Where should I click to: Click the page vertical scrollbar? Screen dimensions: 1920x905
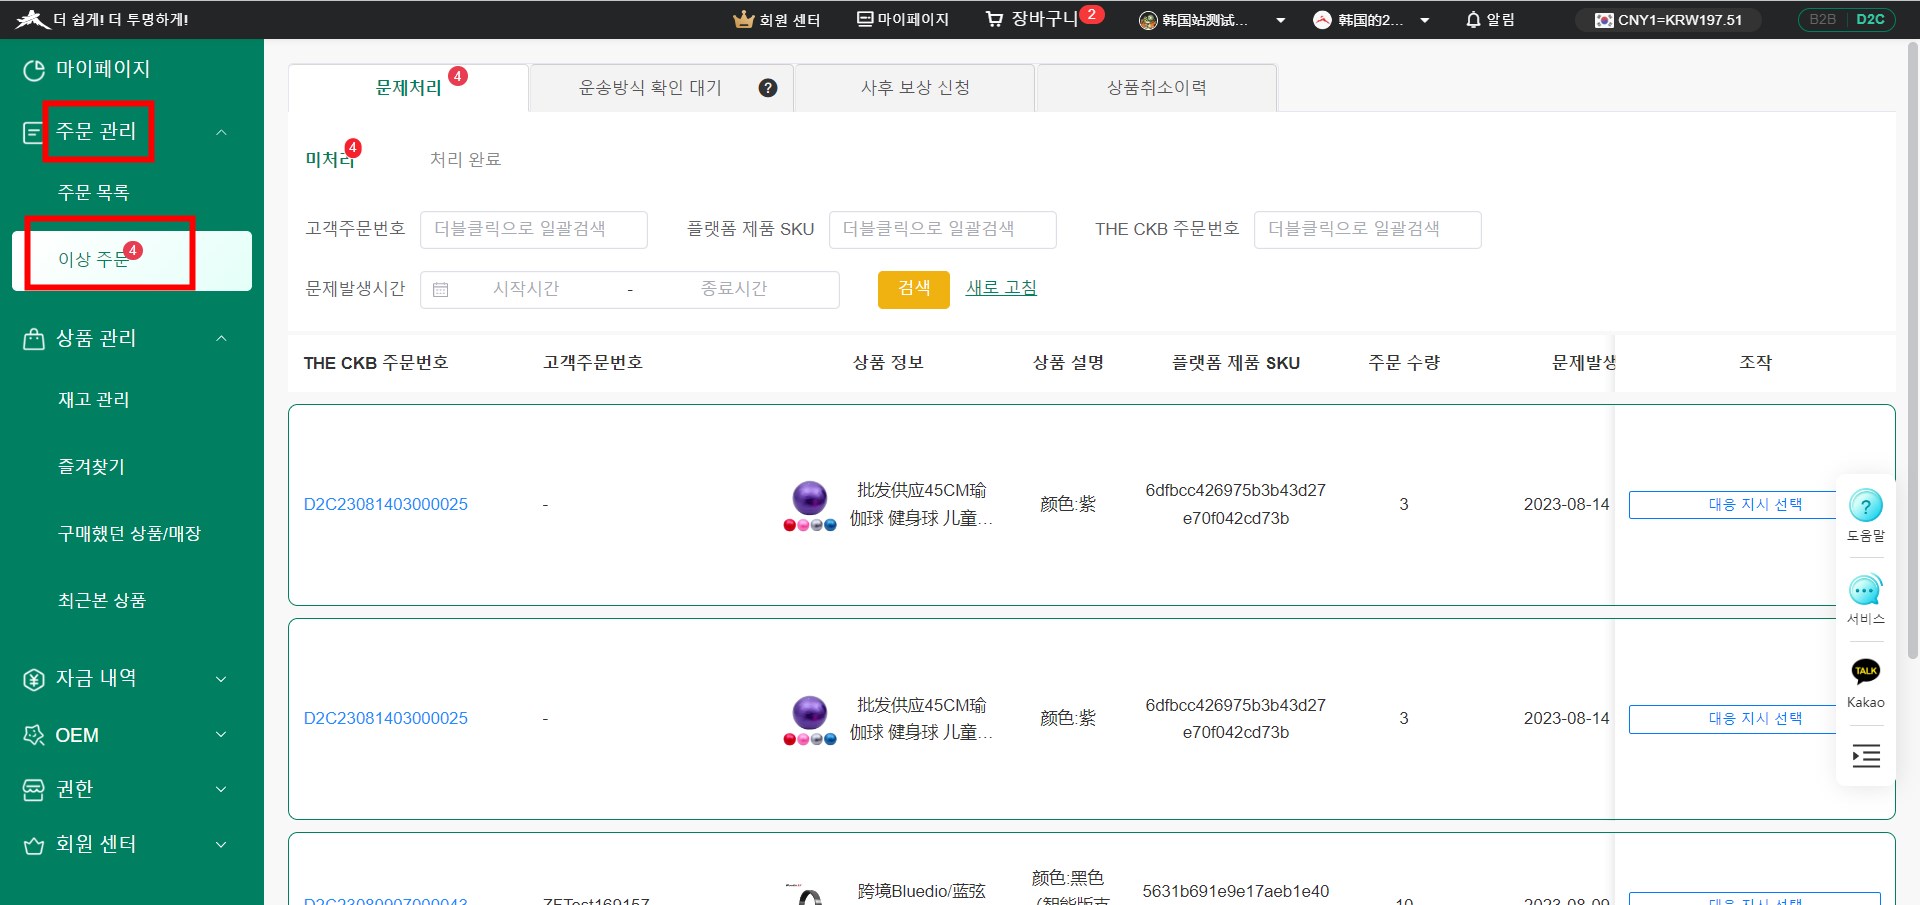pos(1913,350)
